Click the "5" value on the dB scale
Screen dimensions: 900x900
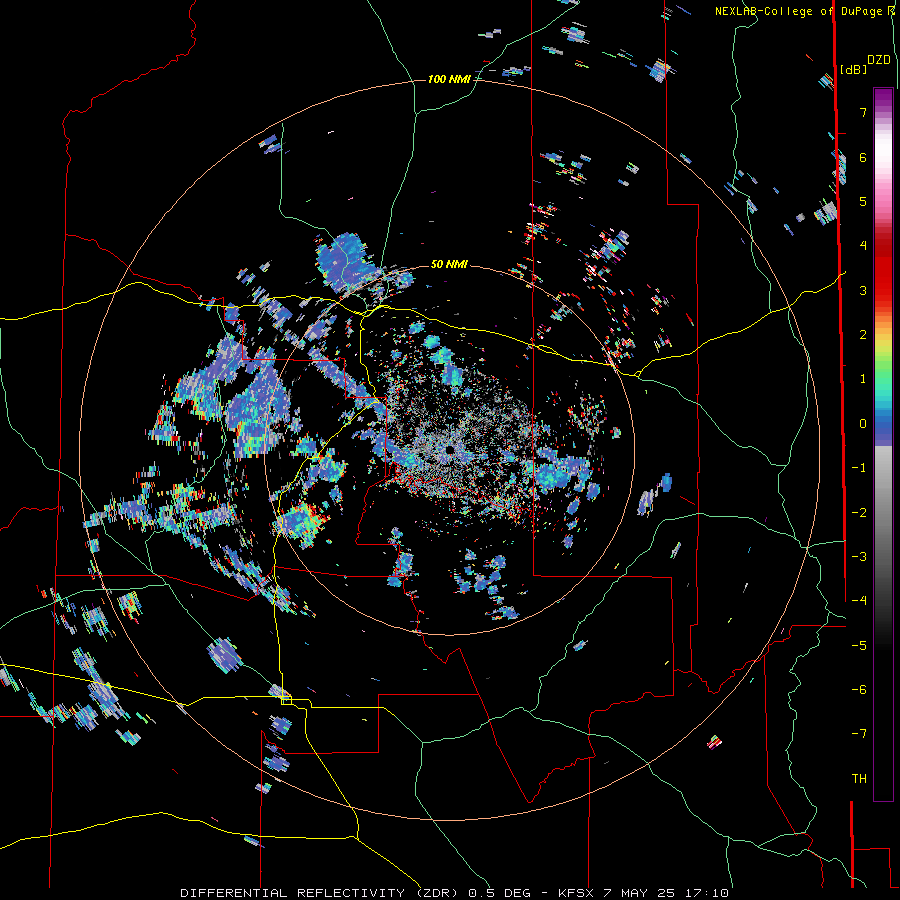click(862, 201)
